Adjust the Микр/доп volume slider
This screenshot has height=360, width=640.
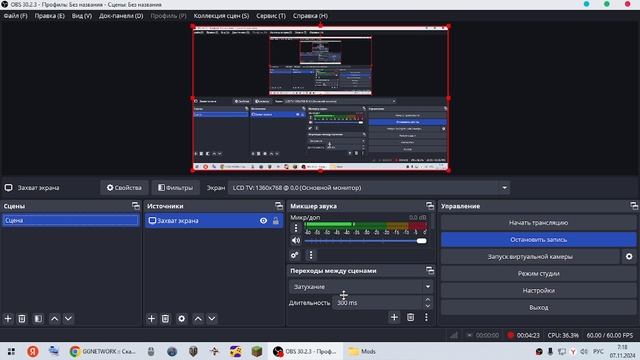pos(365,241)
